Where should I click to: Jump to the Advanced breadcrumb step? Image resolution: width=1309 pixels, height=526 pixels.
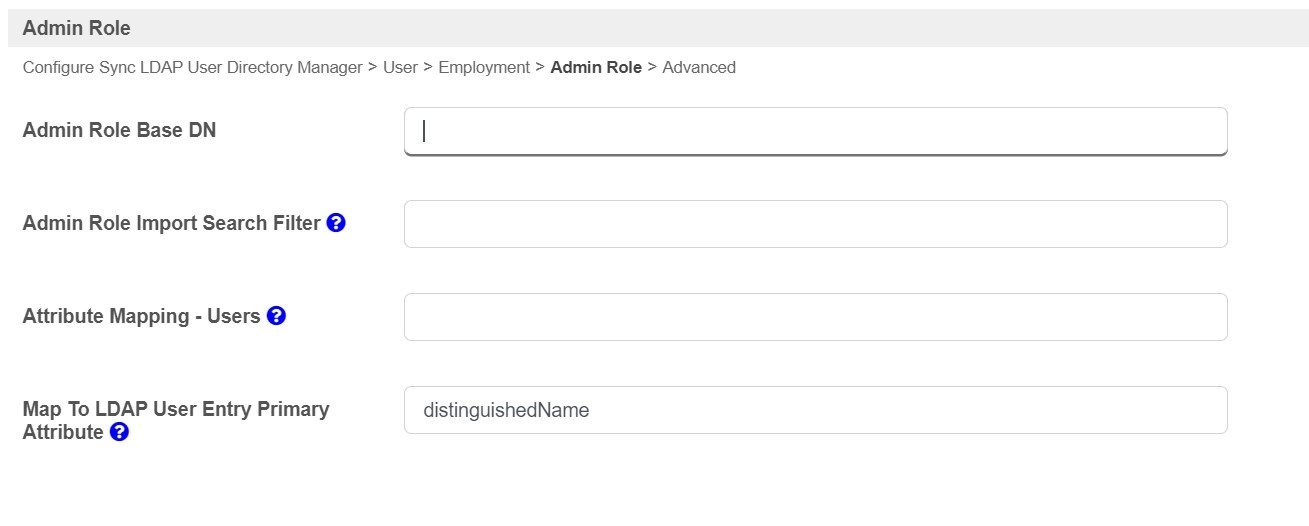click(x=699, y=68)
